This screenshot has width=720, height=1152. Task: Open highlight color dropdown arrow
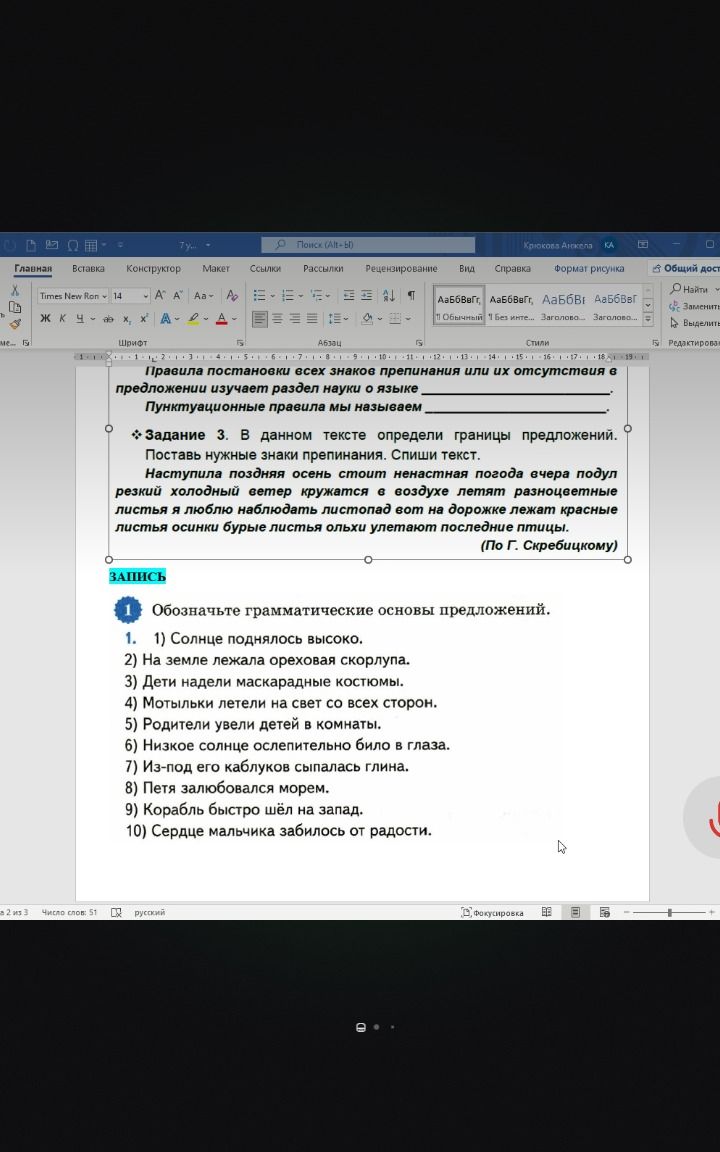tap(206, 319)
